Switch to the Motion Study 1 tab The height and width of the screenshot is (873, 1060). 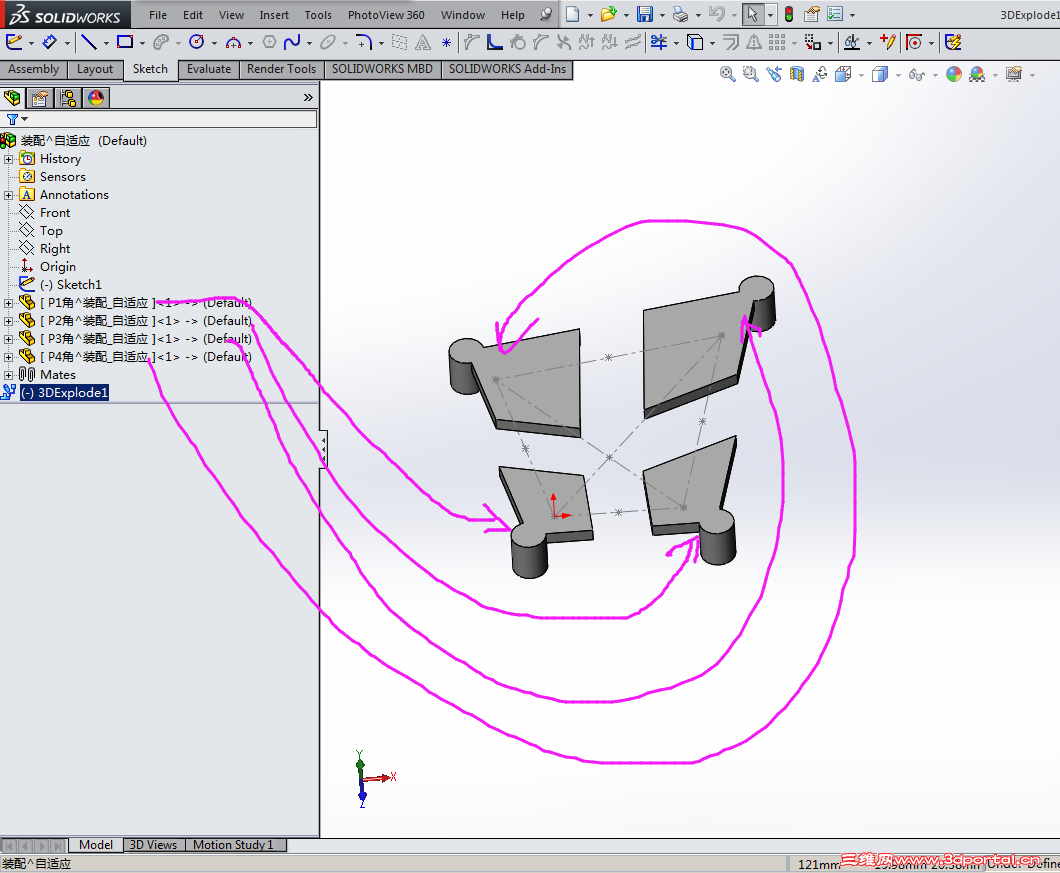click(x=233, y=845)
